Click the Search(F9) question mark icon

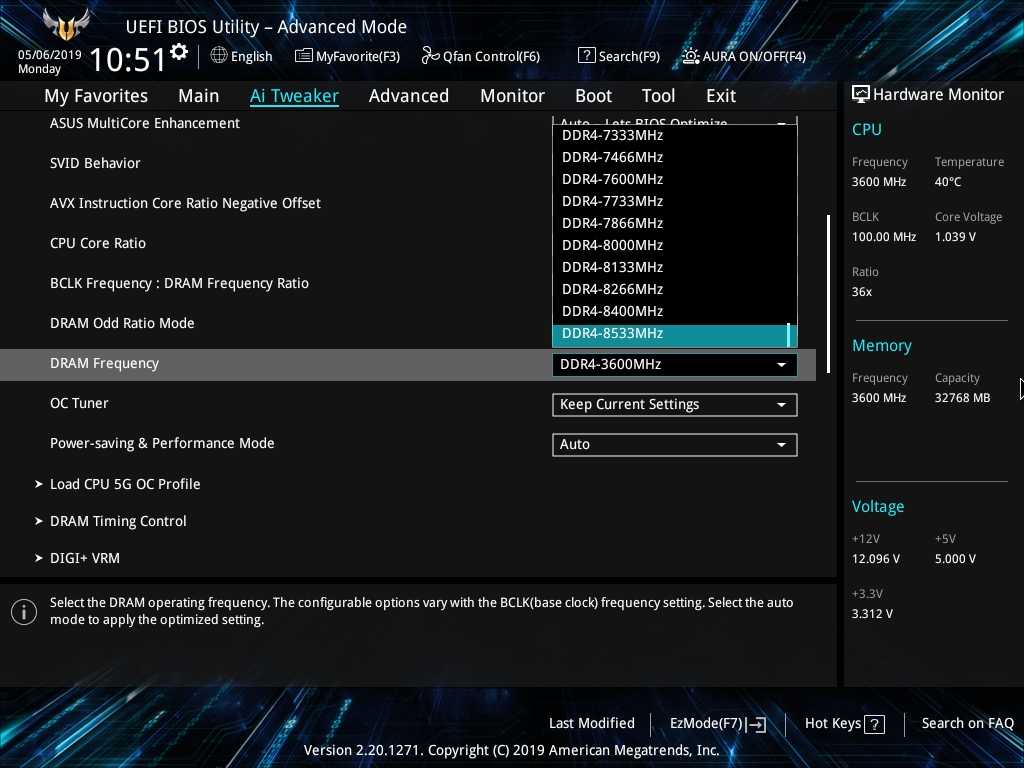587,56
